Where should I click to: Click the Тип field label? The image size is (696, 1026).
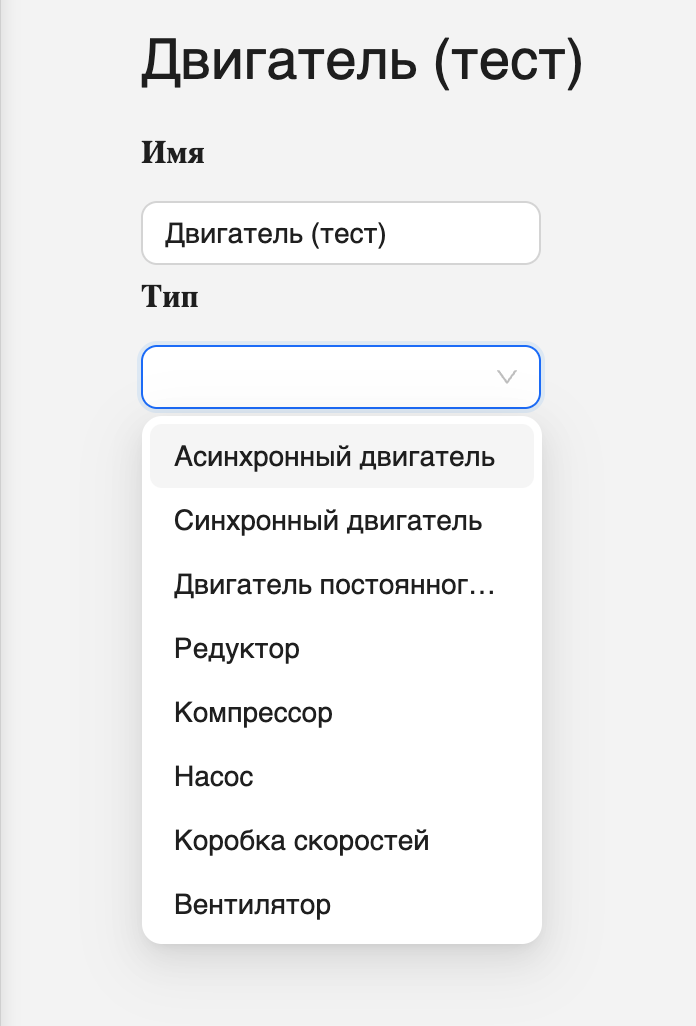coord(169,297)
